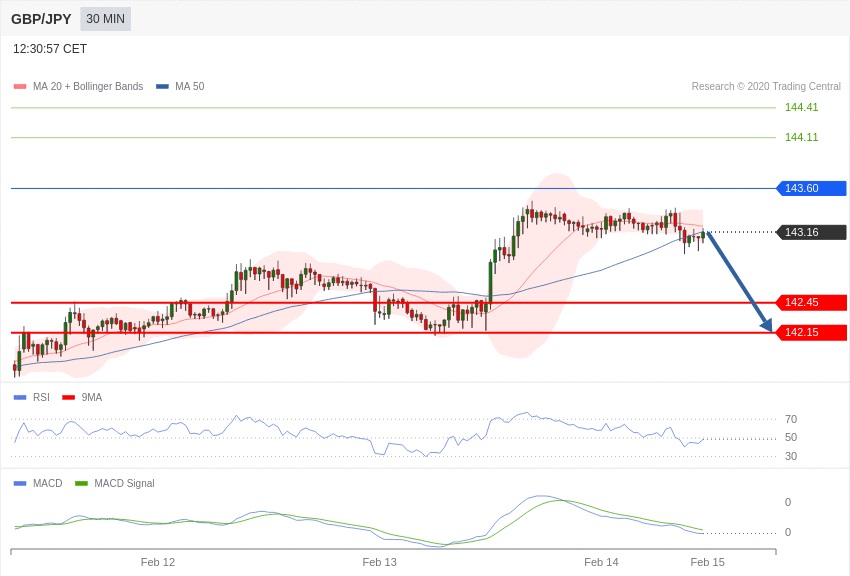Screen dimensions: 850x576
Task: Click the MACD Signal green legend swatch
Action: click(x=81, y=483)
